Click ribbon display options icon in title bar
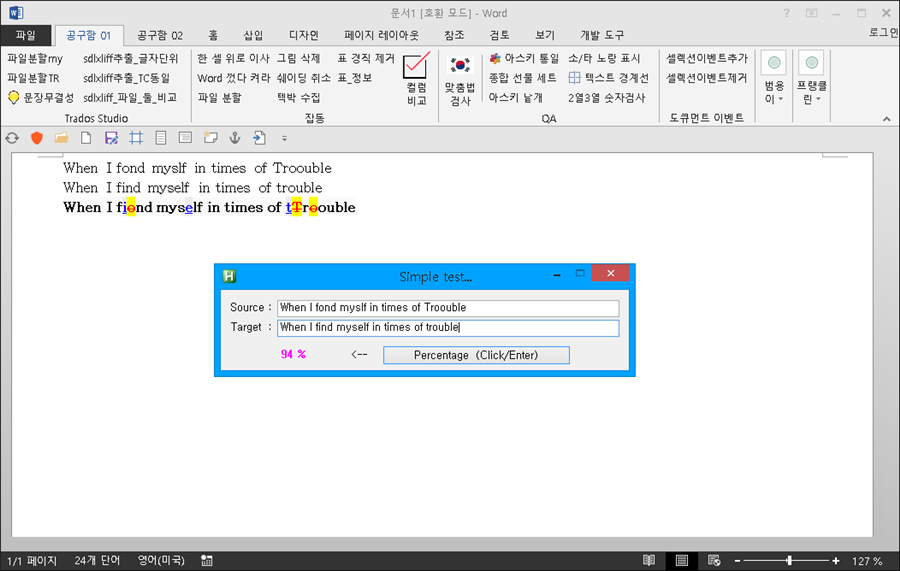 (811, 13)
